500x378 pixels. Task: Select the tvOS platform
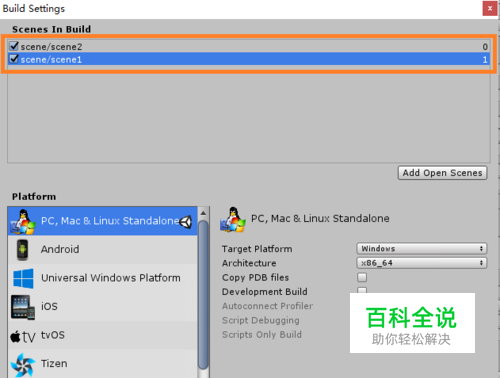(x=103, y=335)
